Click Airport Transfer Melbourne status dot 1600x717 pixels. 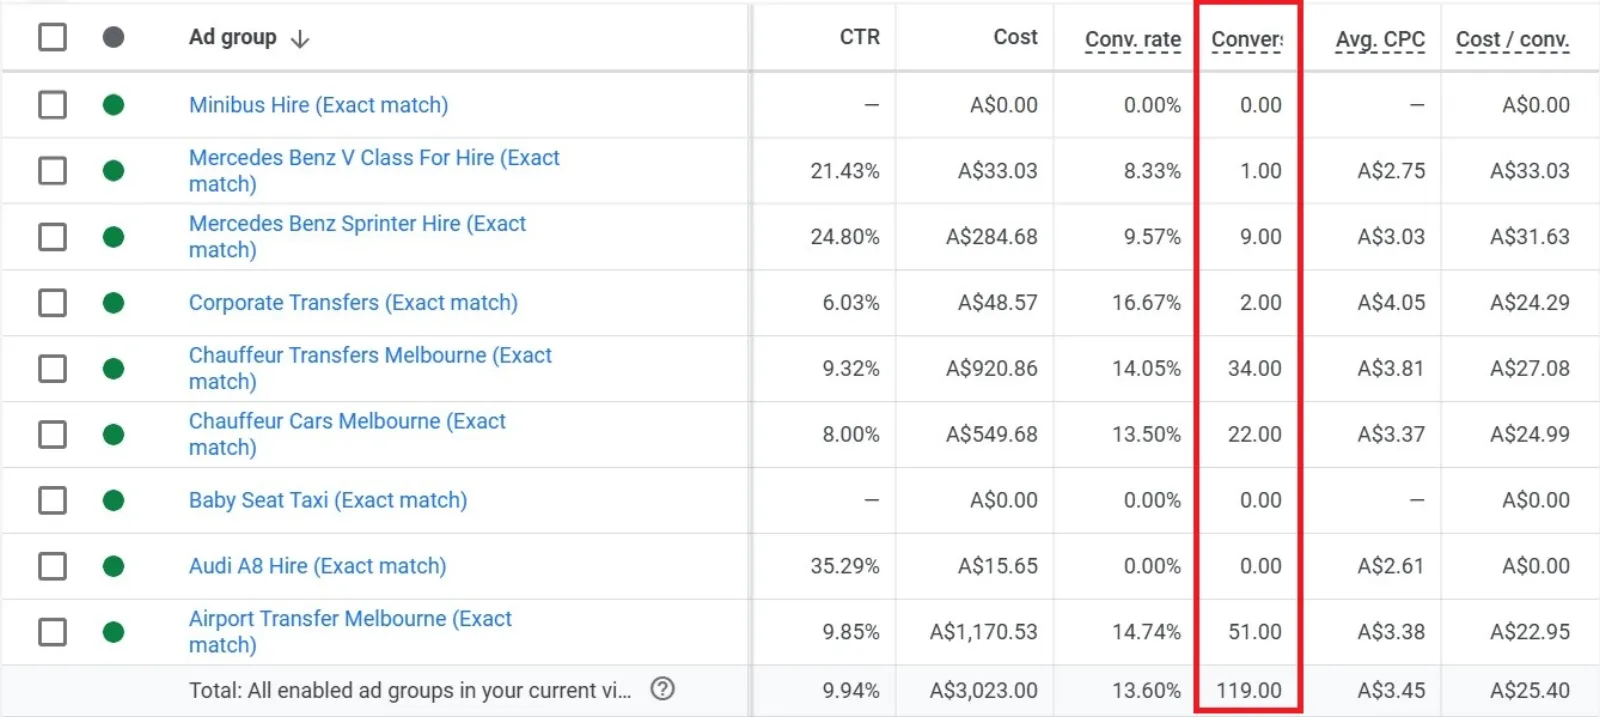(x=113, y=632)
